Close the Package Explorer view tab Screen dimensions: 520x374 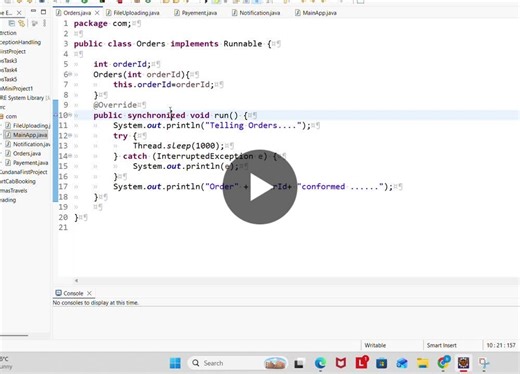(x=19, y=13)
